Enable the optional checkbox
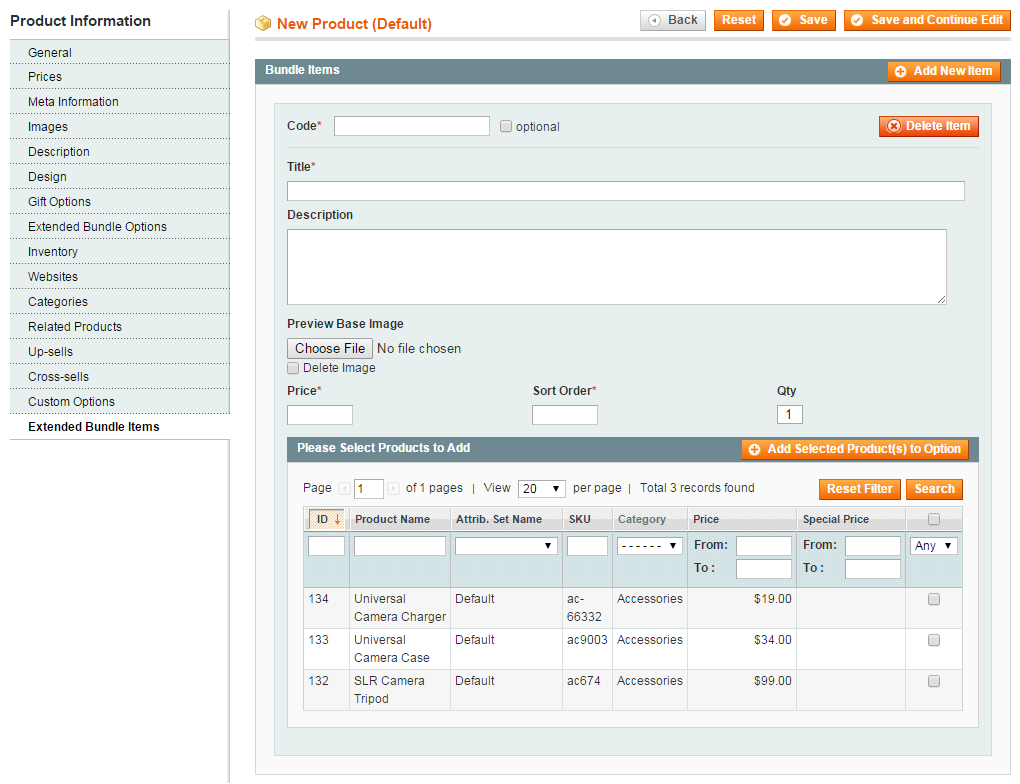 click(506, 127)
